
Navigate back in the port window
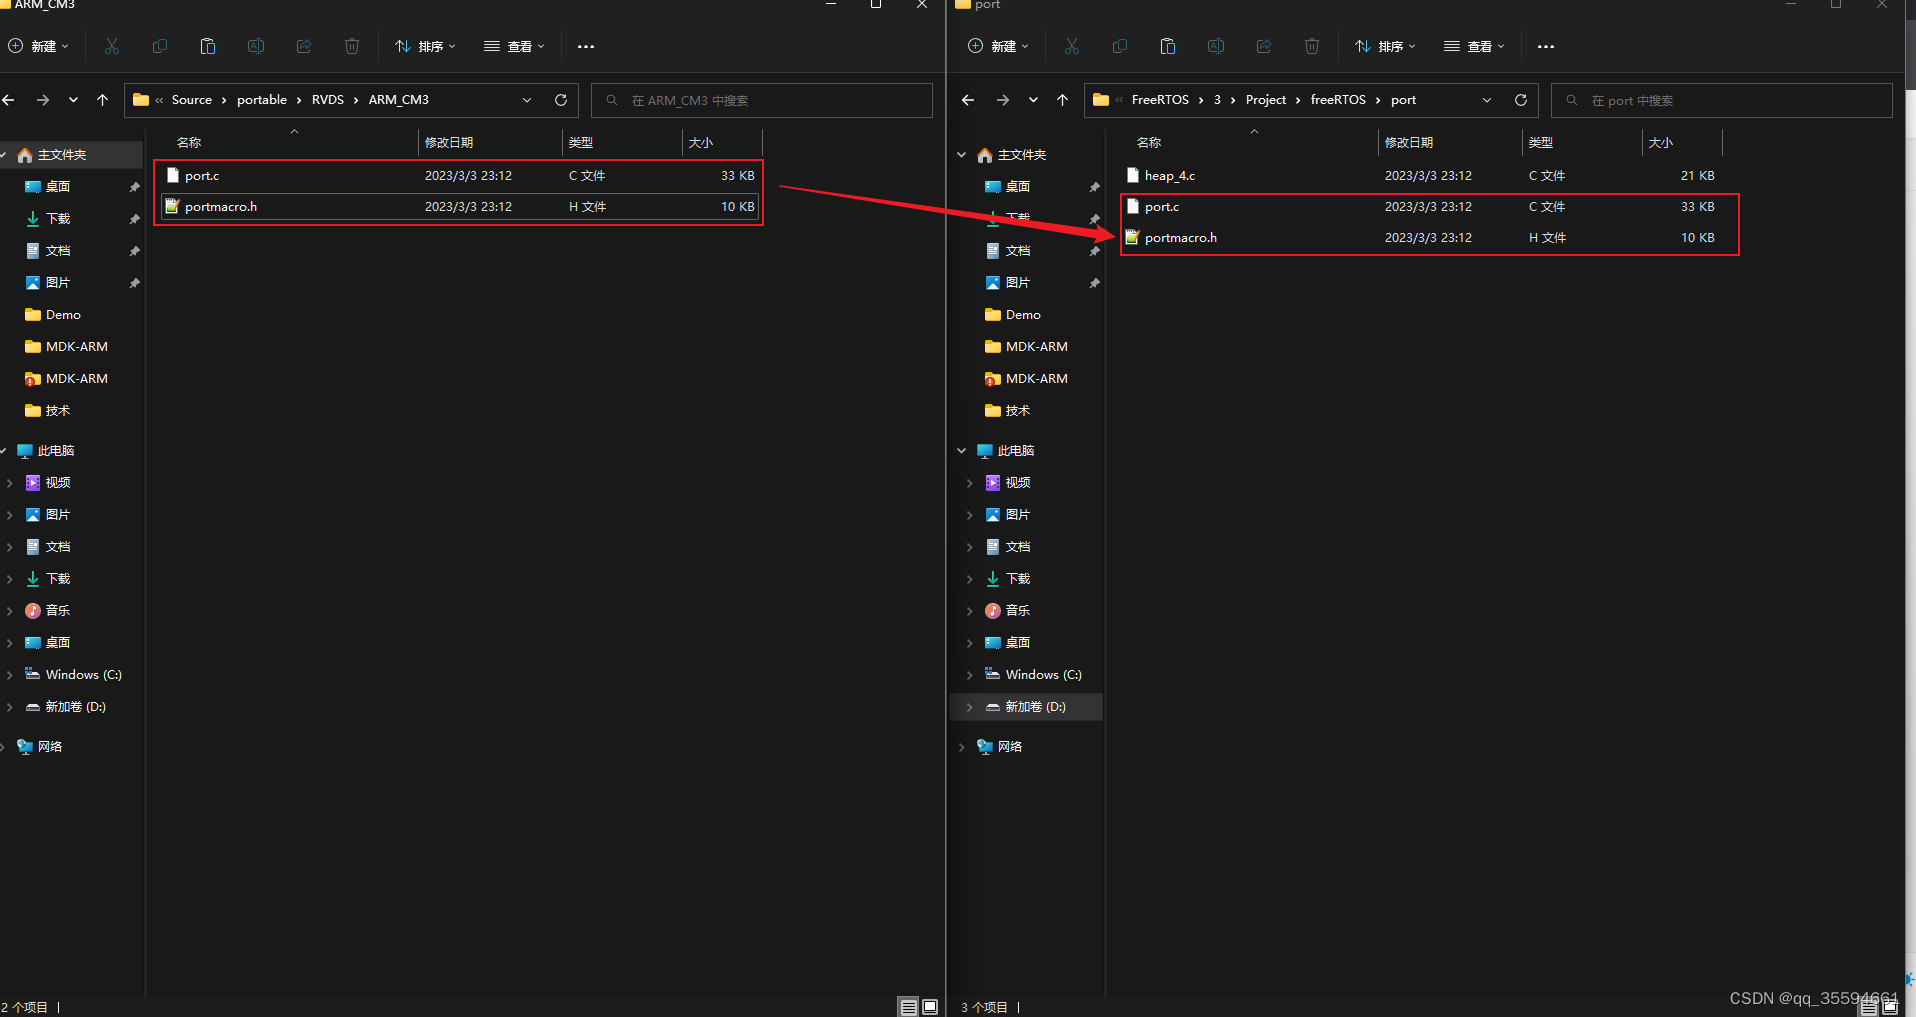(967, 100)
